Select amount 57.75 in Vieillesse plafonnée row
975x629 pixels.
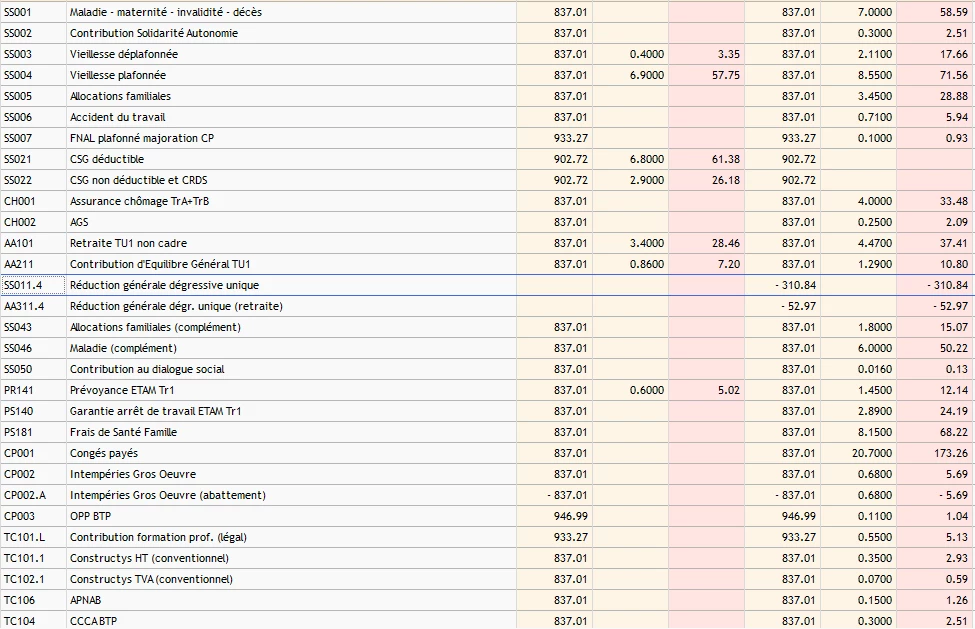pyautogui.click(x=726, y=75)
